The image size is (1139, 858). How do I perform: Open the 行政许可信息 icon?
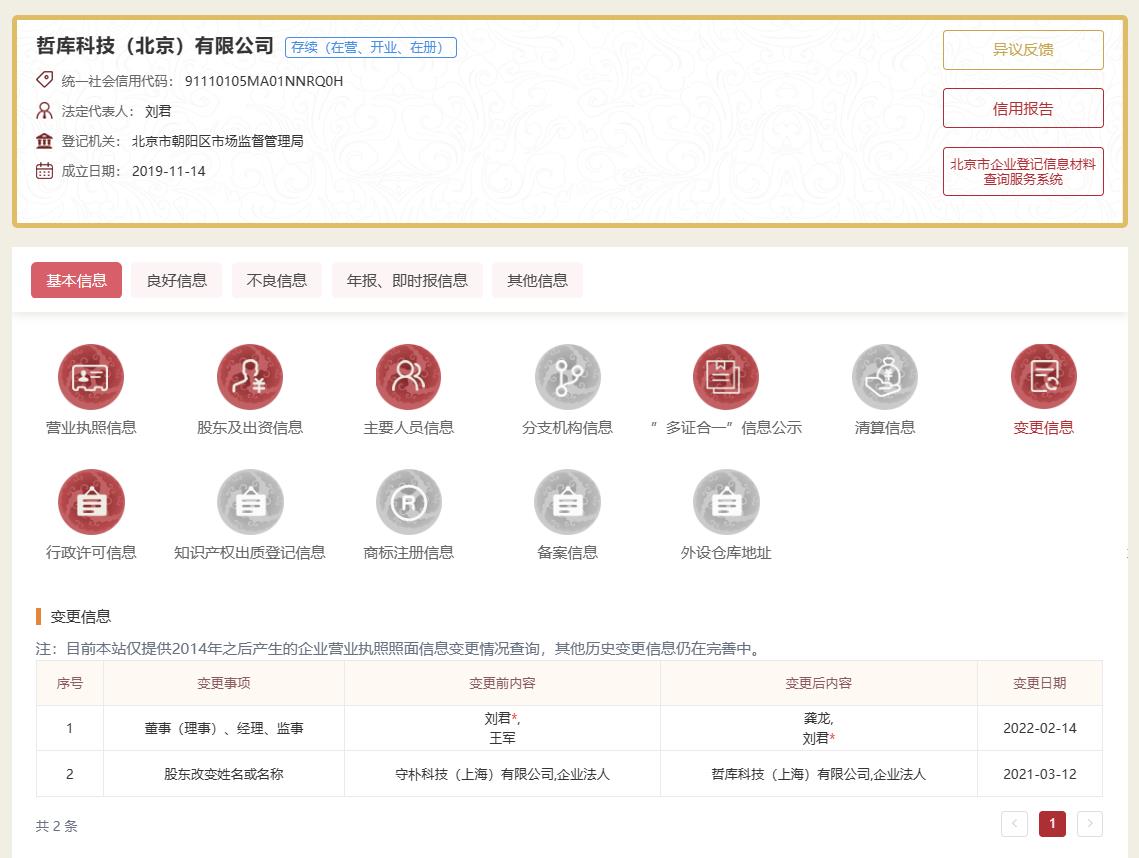[x=91, y=502]
